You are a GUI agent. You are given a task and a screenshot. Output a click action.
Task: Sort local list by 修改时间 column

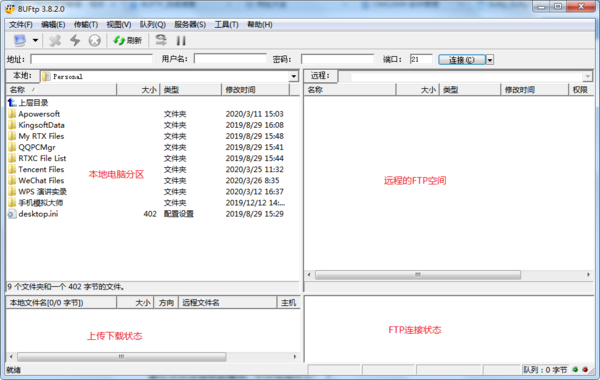click(x=255, y=90)
